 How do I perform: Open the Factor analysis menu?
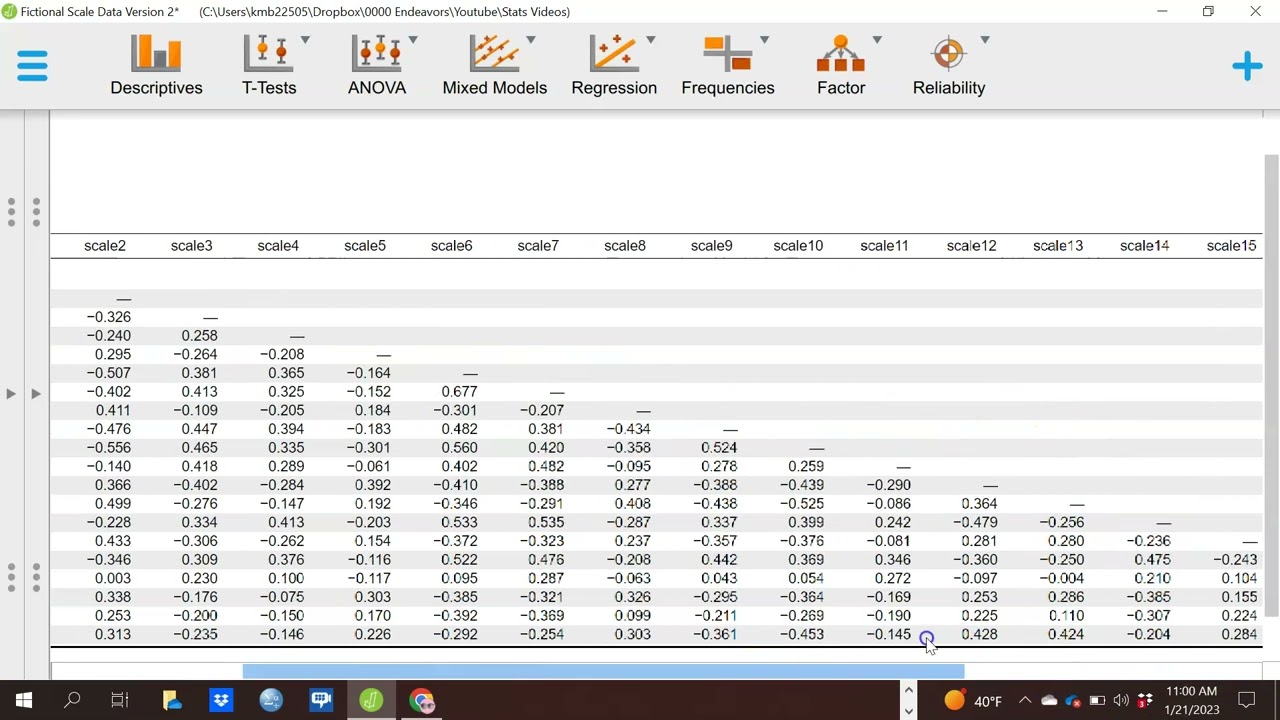[841, 66]
